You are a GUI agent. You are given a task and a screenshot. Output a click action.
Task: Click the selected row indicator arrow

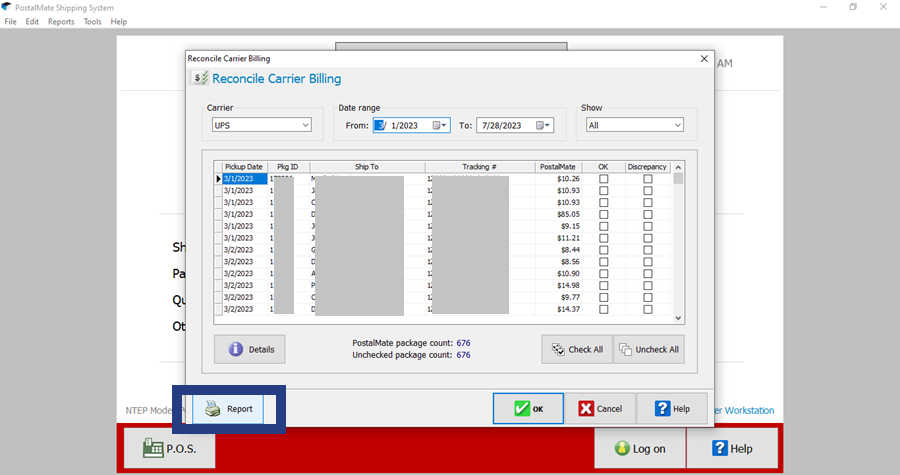218,179
